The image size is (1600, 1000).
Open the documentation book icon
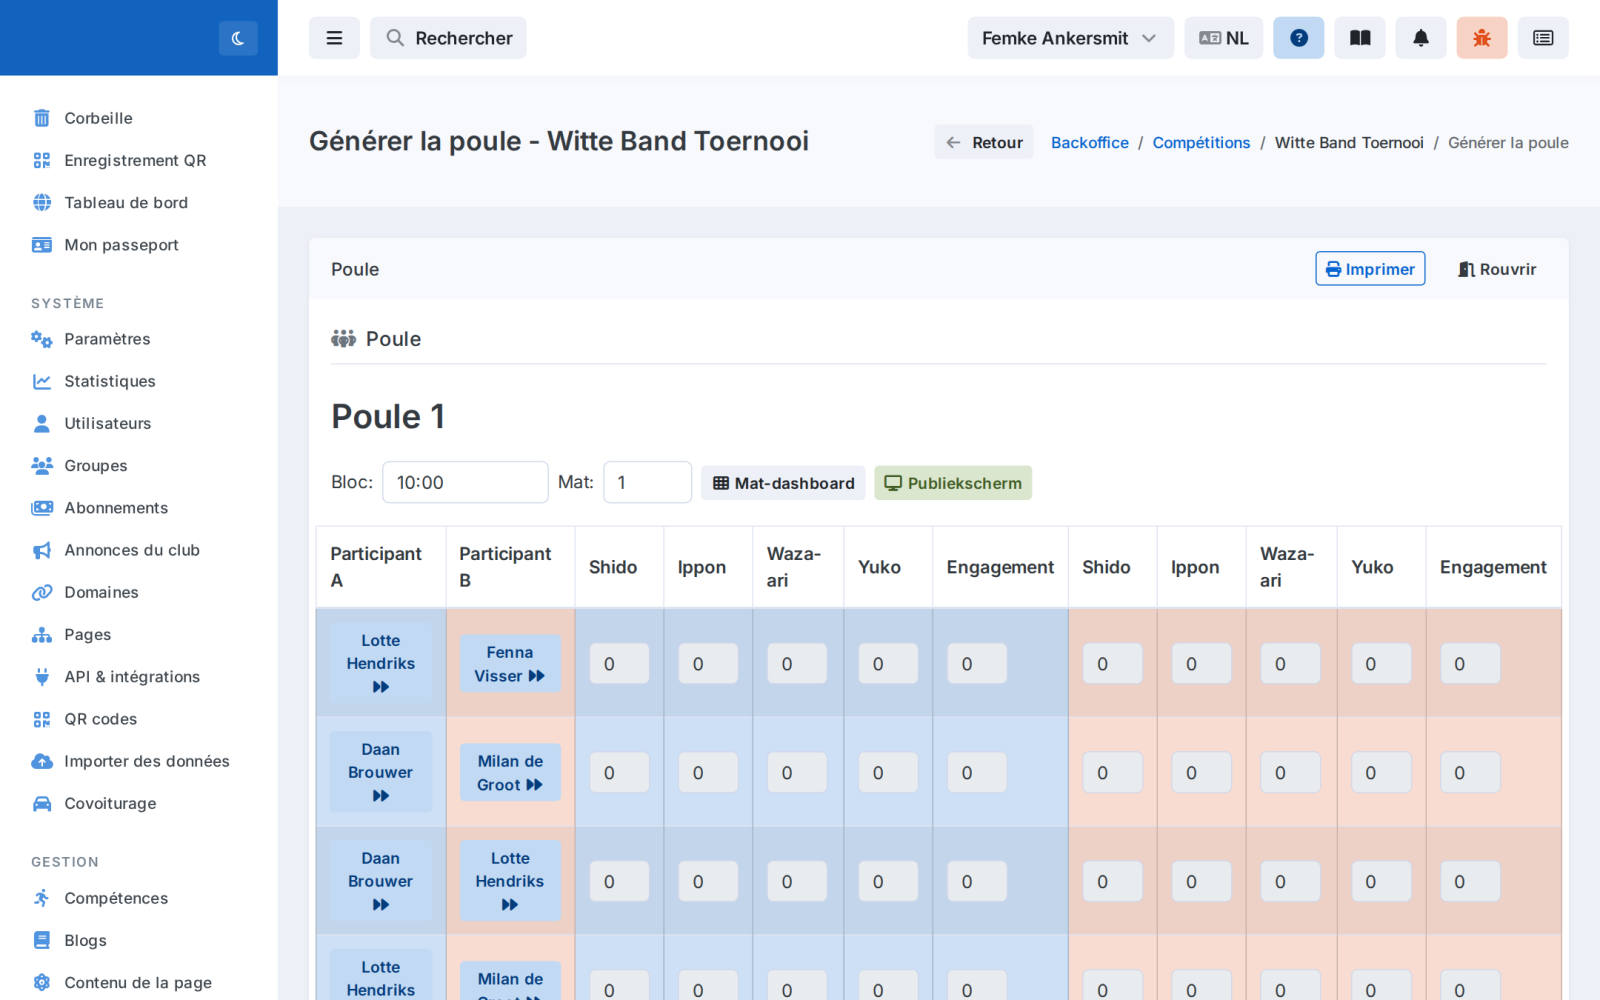pos(1360,38)
